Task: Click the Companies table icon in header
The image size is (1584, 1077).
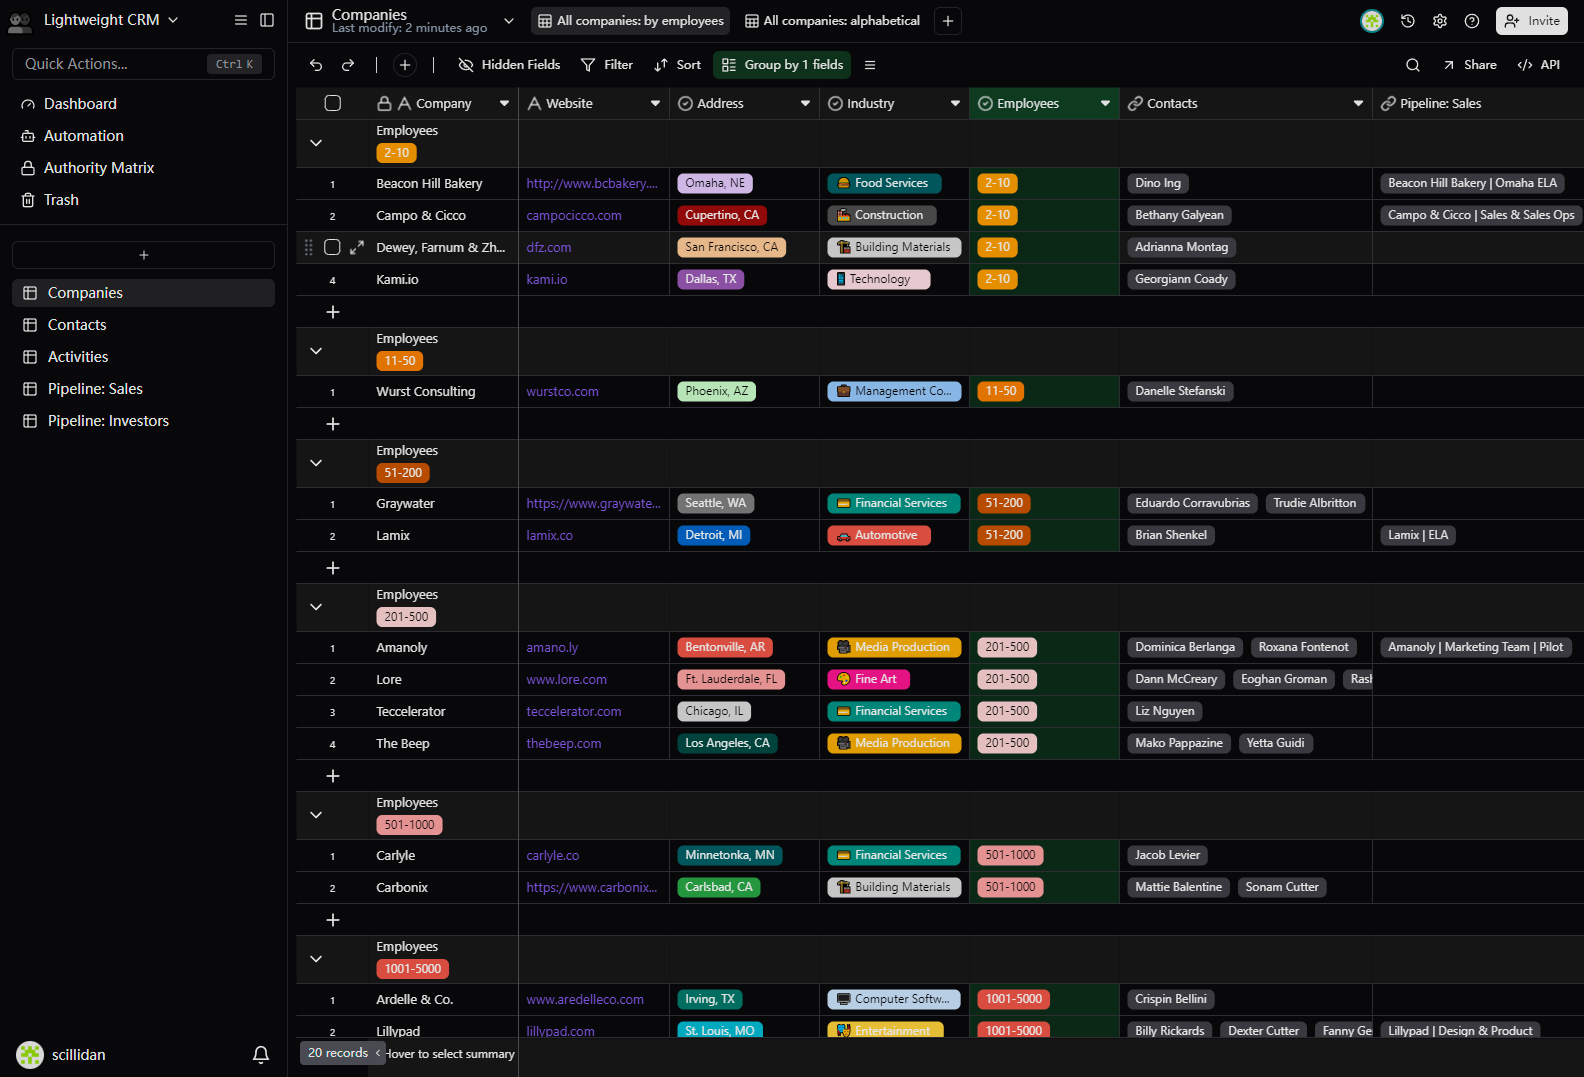Action: [x=314, y=21]
